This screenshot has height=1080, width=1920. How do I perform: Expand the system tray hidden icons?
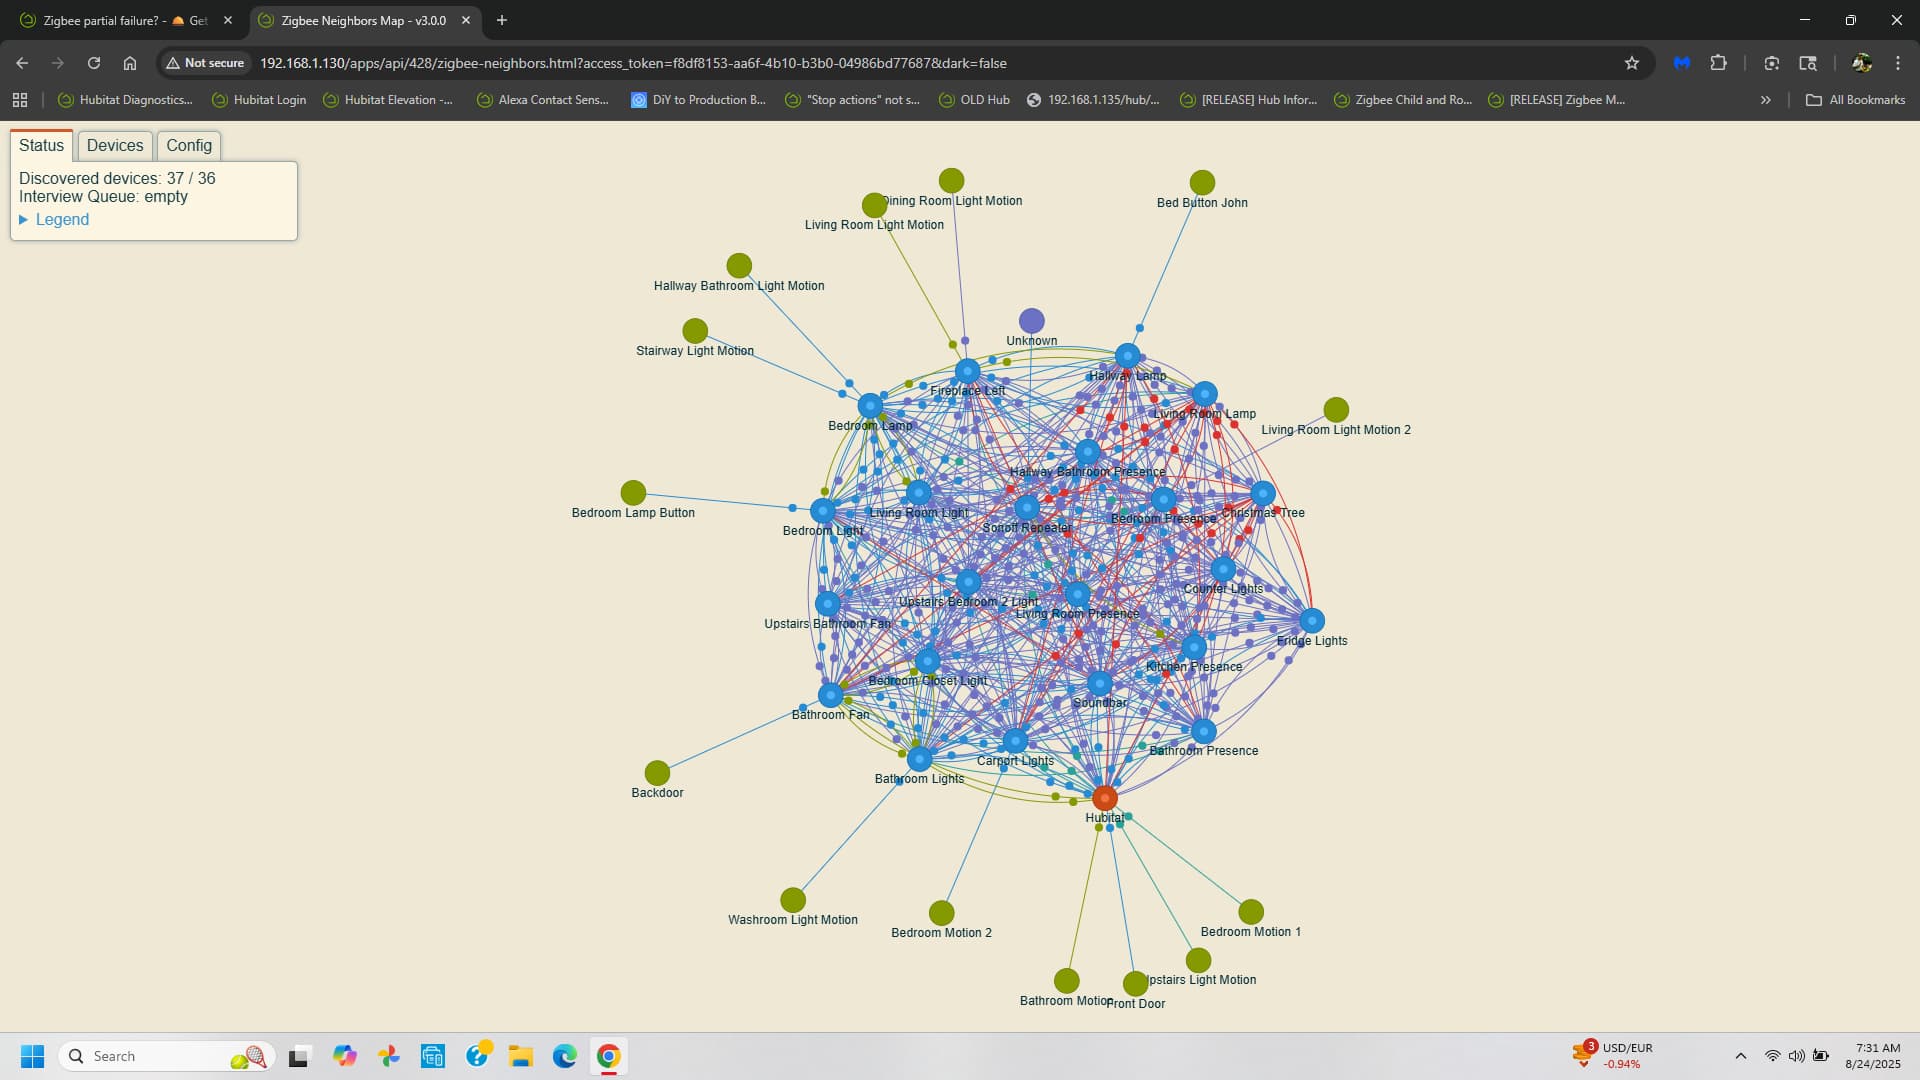pos(1740,1056)
